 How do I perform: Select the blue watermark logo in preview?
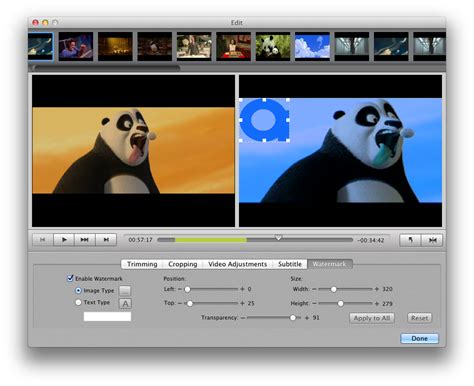tap(264, 120)
